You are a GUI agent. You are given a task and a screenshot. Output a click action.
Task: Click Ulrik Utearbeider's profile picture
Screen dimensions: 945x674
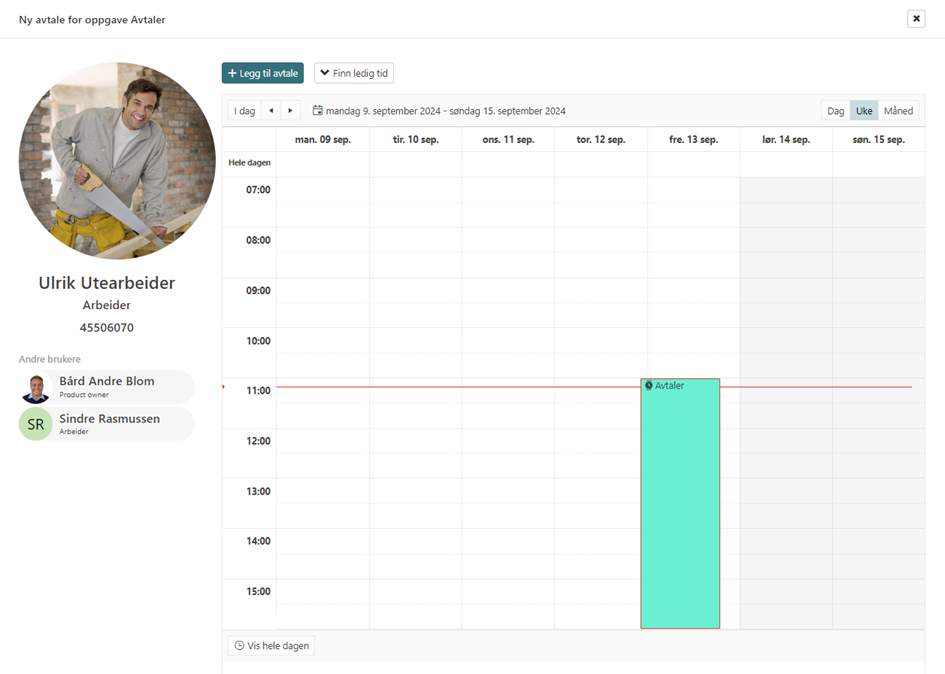pos(117,161)
